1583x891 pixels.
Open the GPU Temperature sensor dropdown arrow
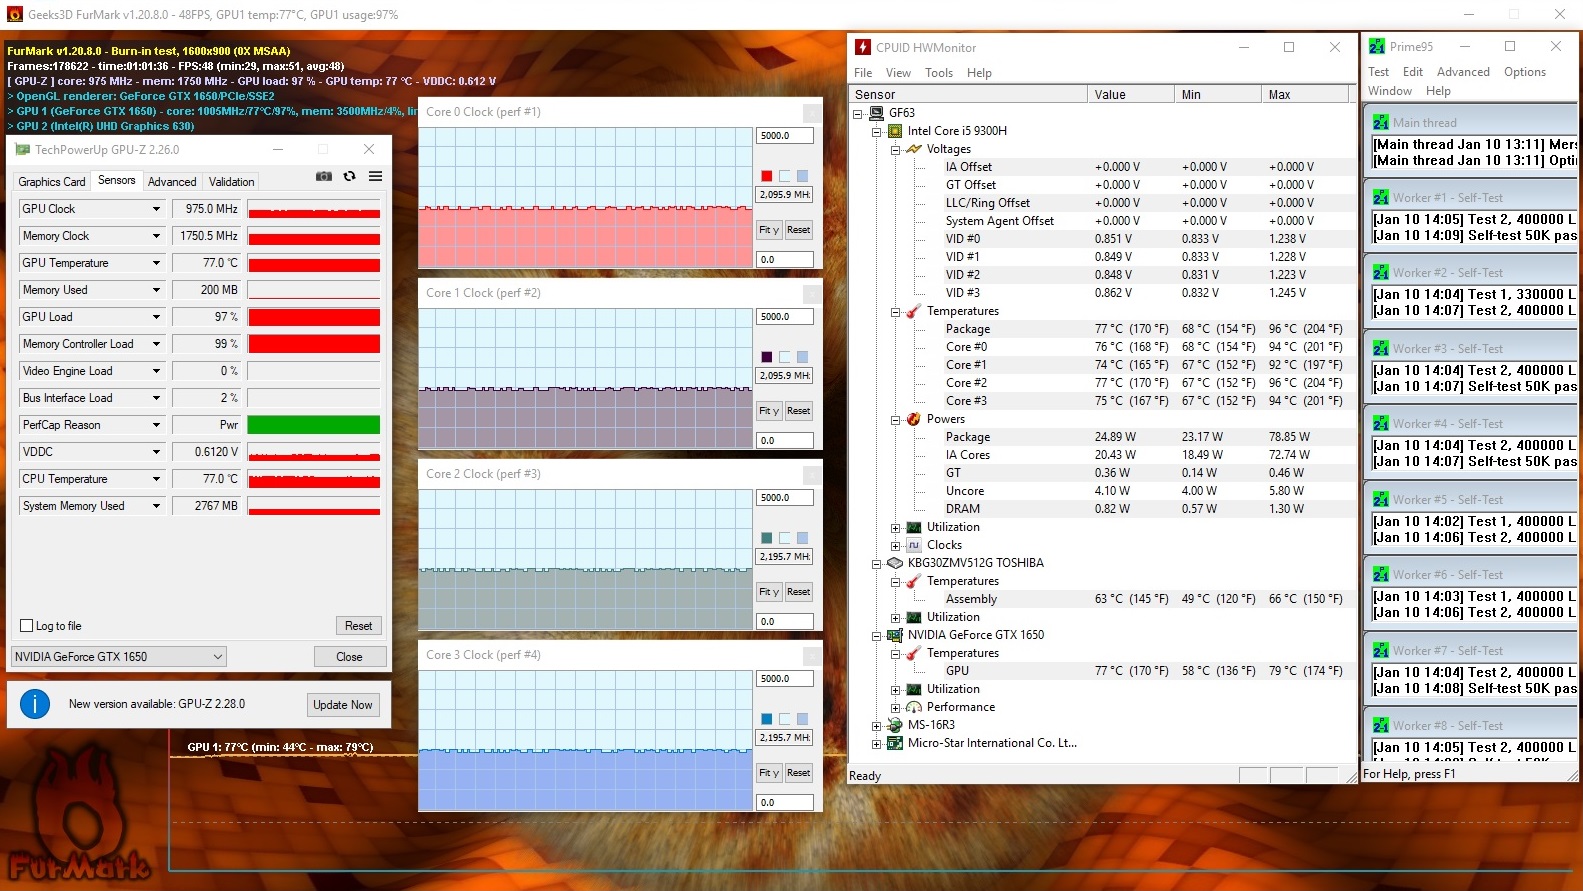pyautogui.click(x=156, y=263)
